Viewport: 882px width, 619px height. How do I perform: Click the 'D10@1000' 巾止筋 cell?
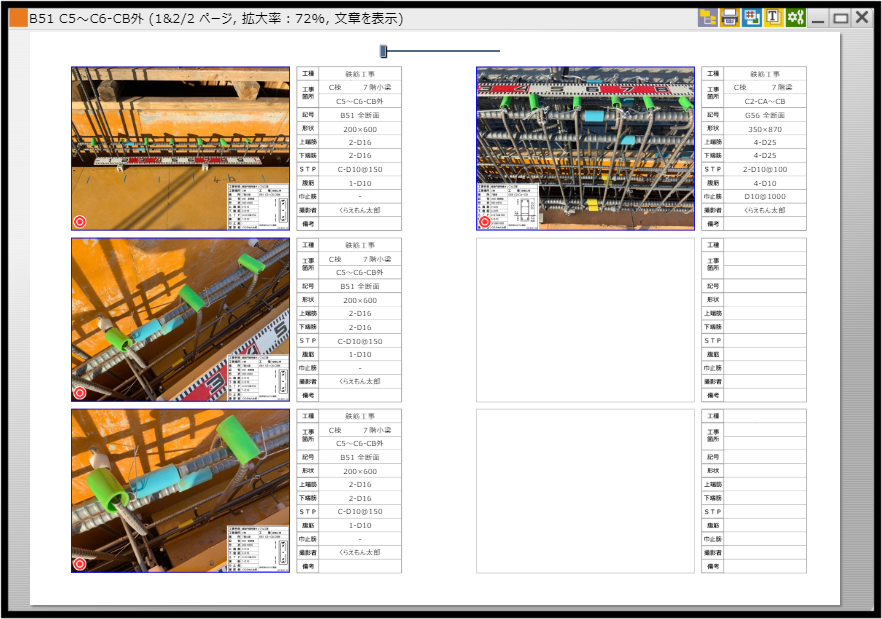(764, 196)
